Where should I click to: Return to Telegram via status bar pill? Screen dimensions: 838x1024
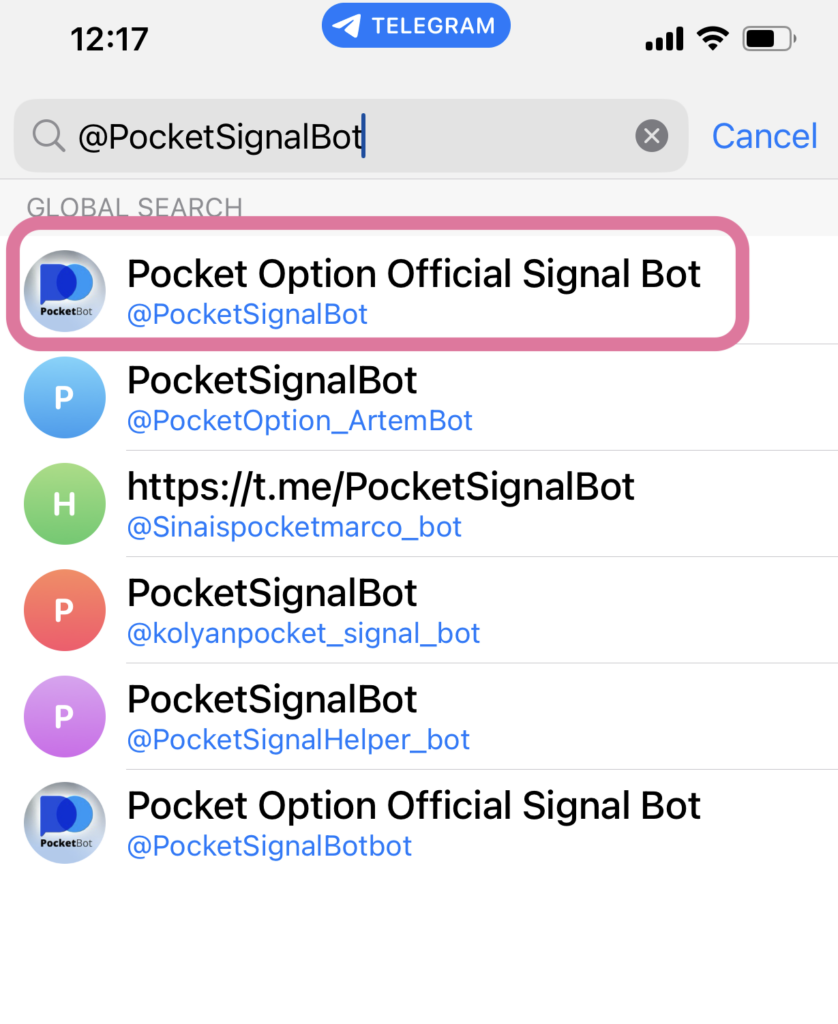tap(416, 26)
